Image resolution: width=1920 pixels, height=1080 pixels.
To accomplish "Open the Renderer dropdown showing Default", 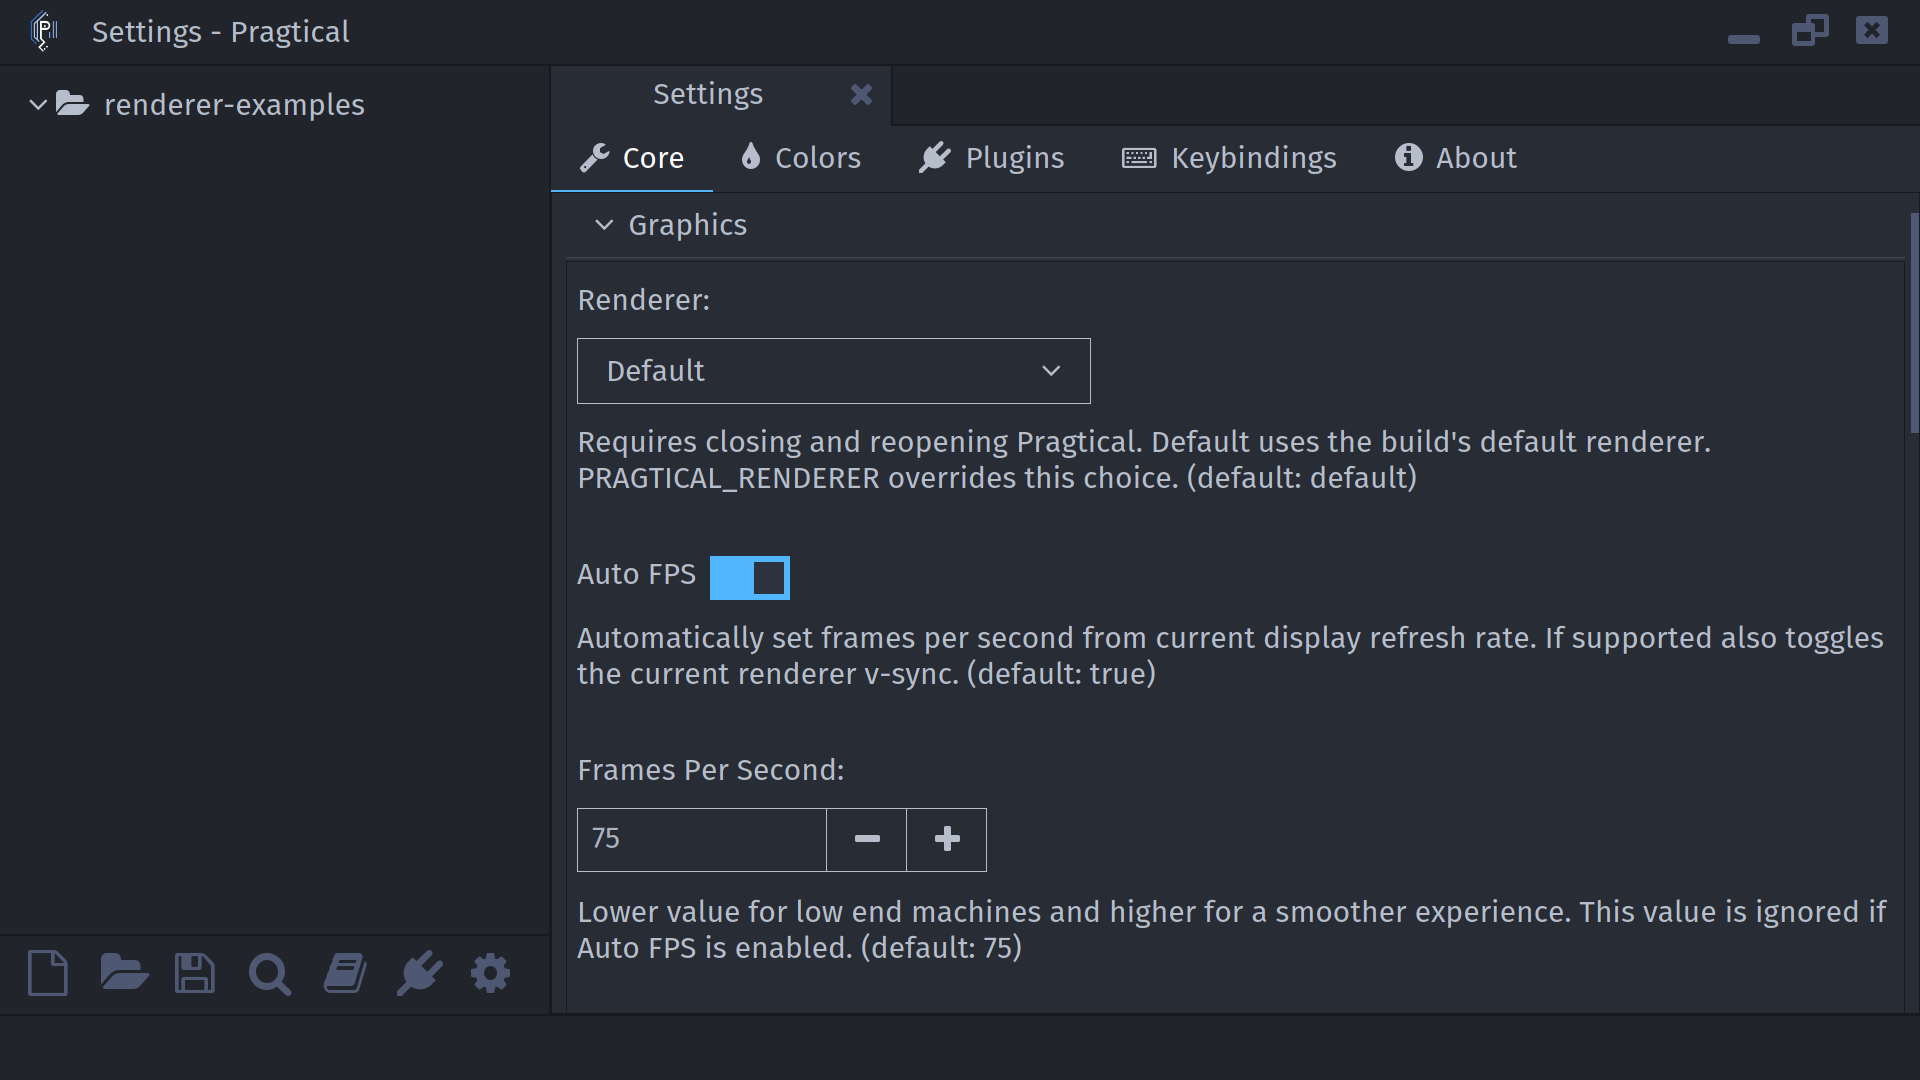I will click(x=834, y=371).
